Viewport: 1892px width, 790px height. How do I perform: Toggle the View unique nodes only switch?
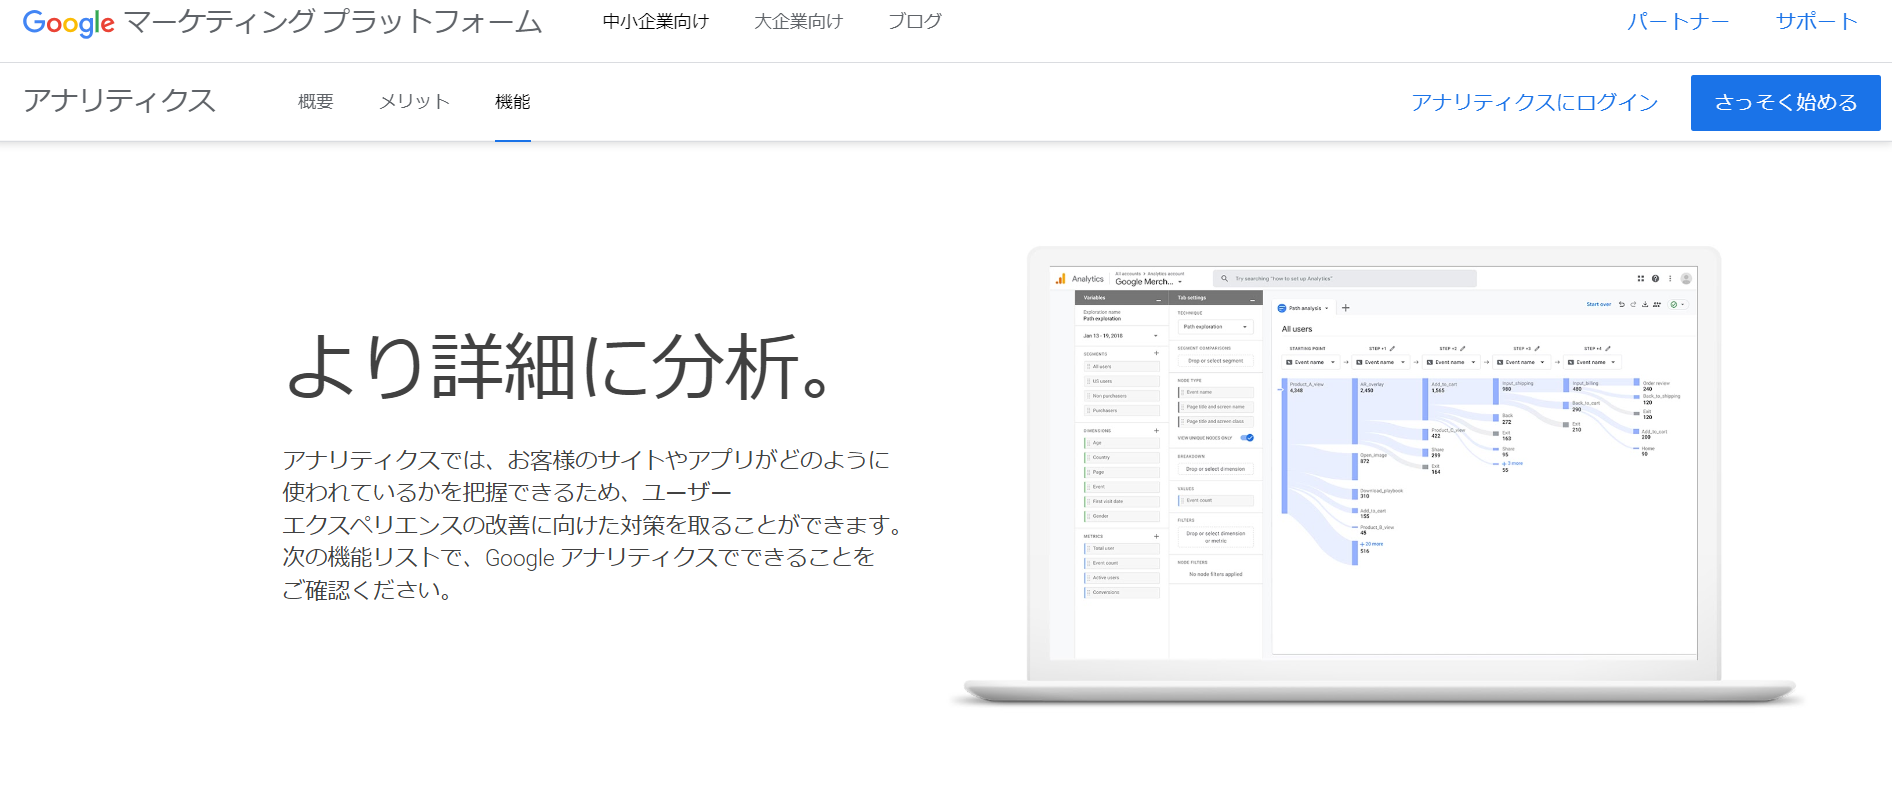coord(1247,438)
